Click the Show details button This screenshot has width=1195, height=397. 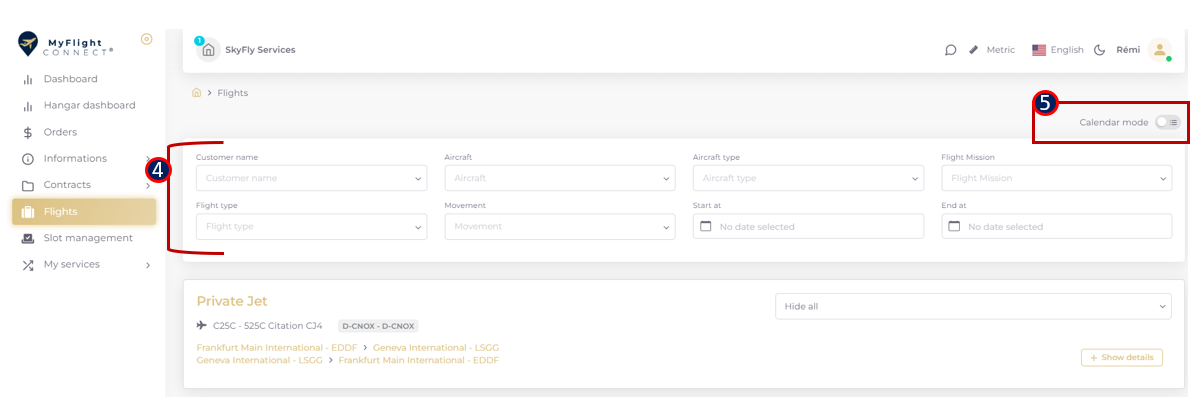[x=1122, y=357]
